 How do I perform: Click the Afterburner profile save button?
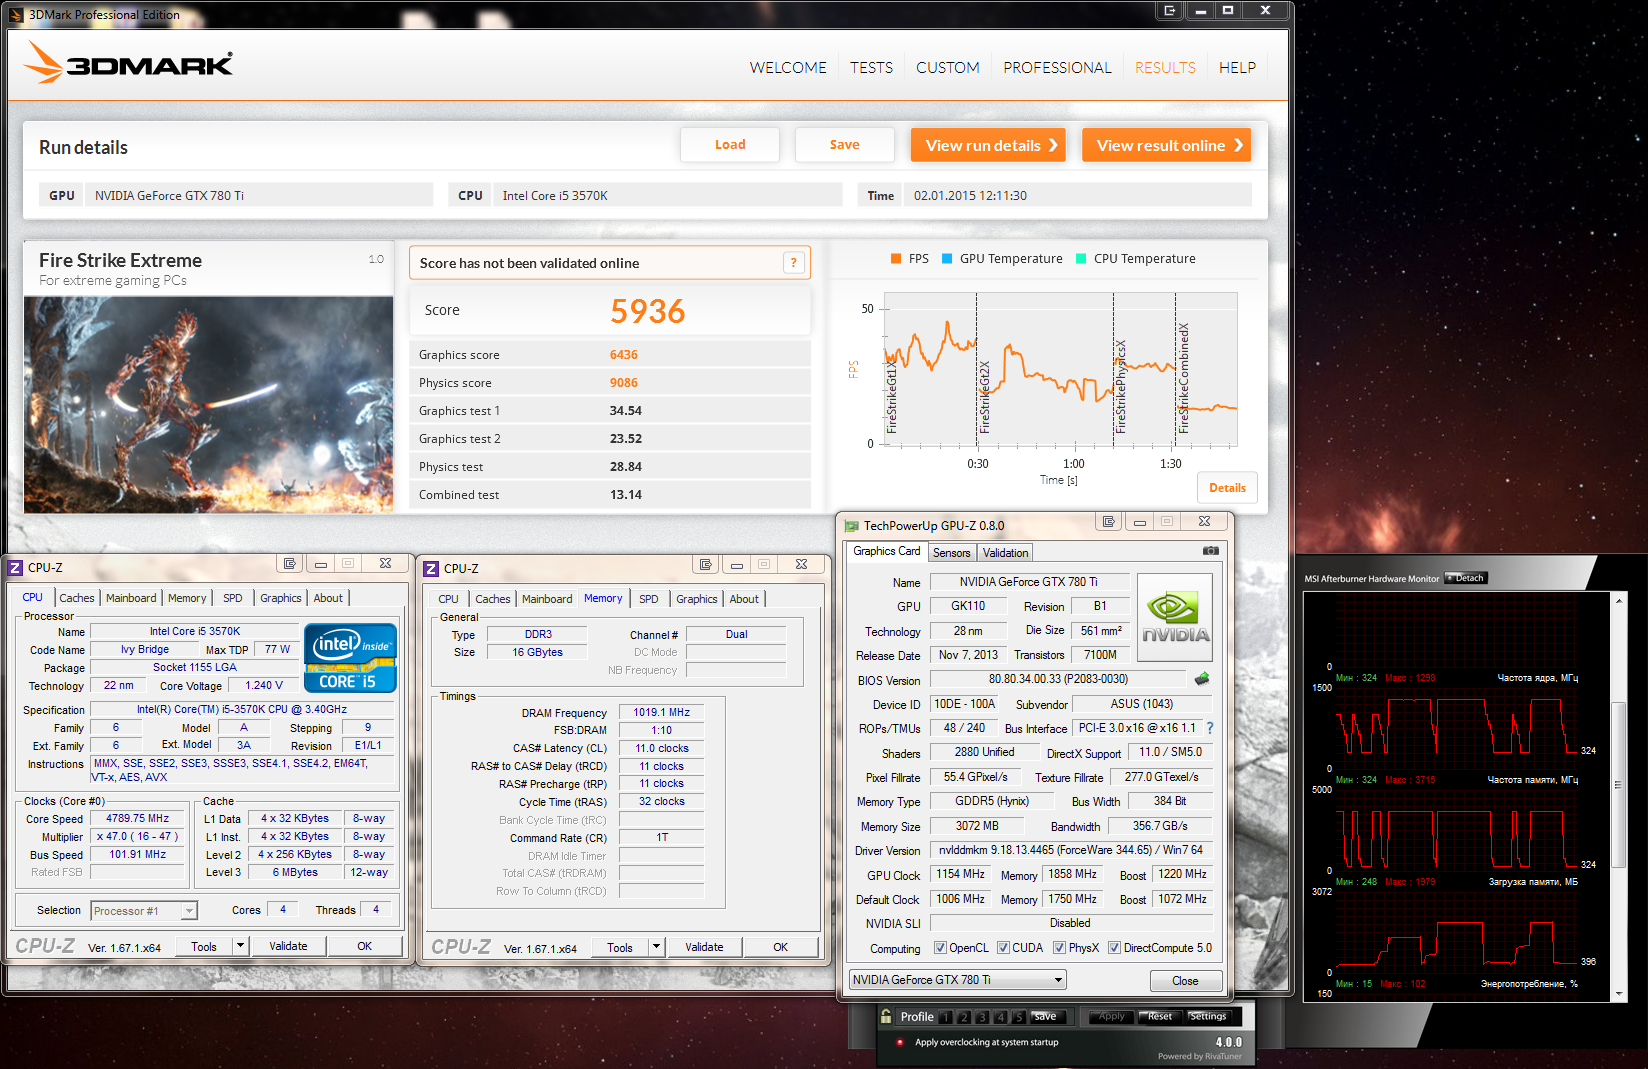click(x=1046, y=1017)
